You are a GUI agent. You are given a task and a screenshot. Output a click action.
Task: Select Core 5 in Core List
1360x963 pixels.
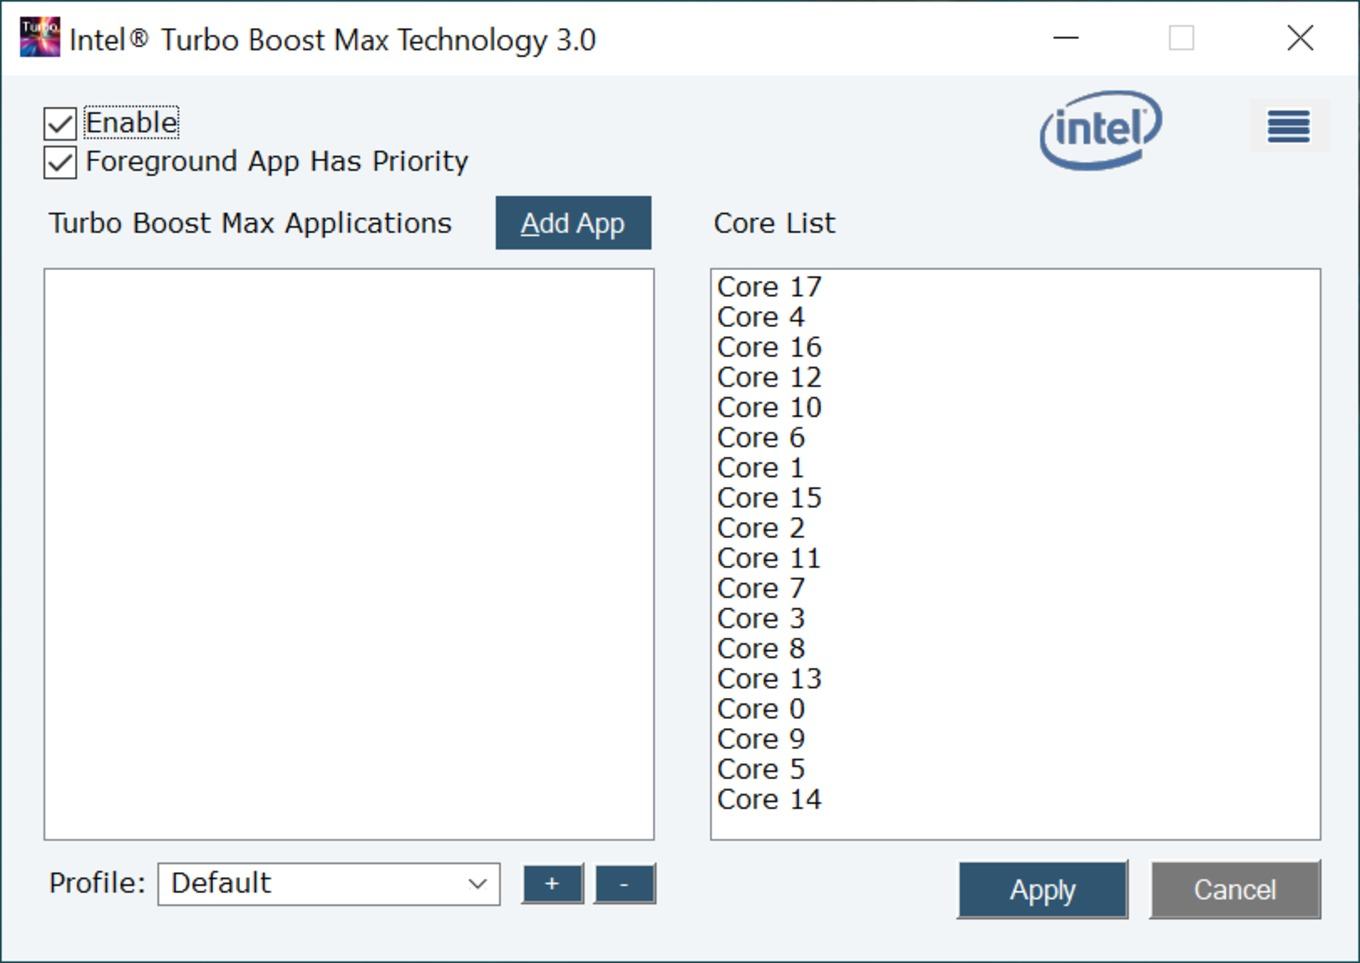(761, 768)
